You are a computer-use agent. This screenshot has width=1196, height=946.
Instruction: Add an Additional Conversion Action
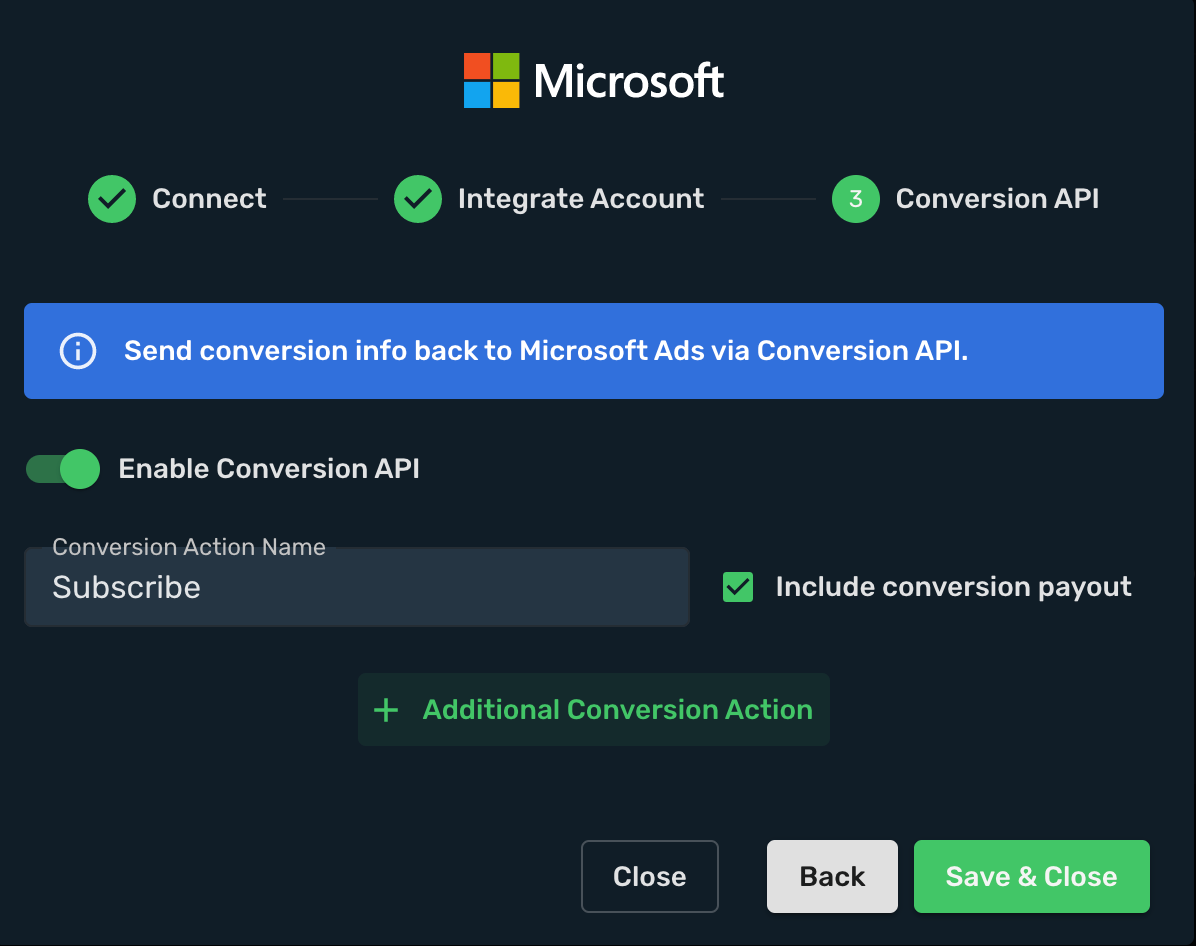coord(593,710)
